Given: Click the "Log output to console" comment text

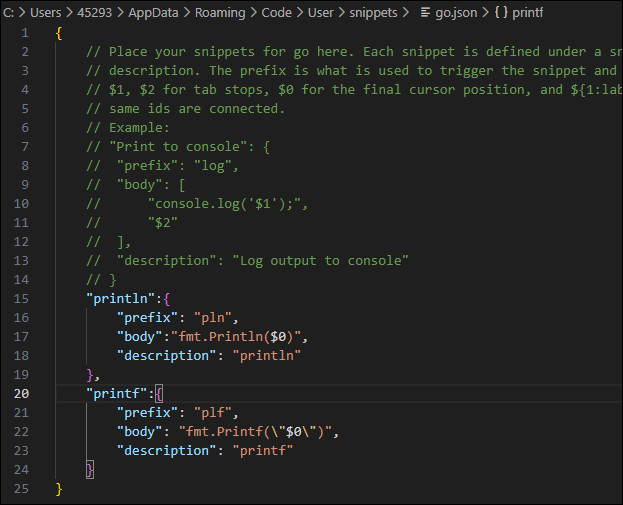Looking at the screenshot, I should [x=320, y=261].
